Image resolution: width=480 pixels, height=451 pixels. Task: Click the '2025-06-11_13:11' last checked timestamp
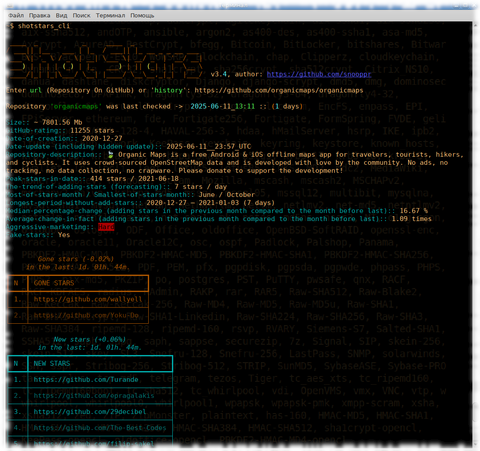tap(222, 106)
